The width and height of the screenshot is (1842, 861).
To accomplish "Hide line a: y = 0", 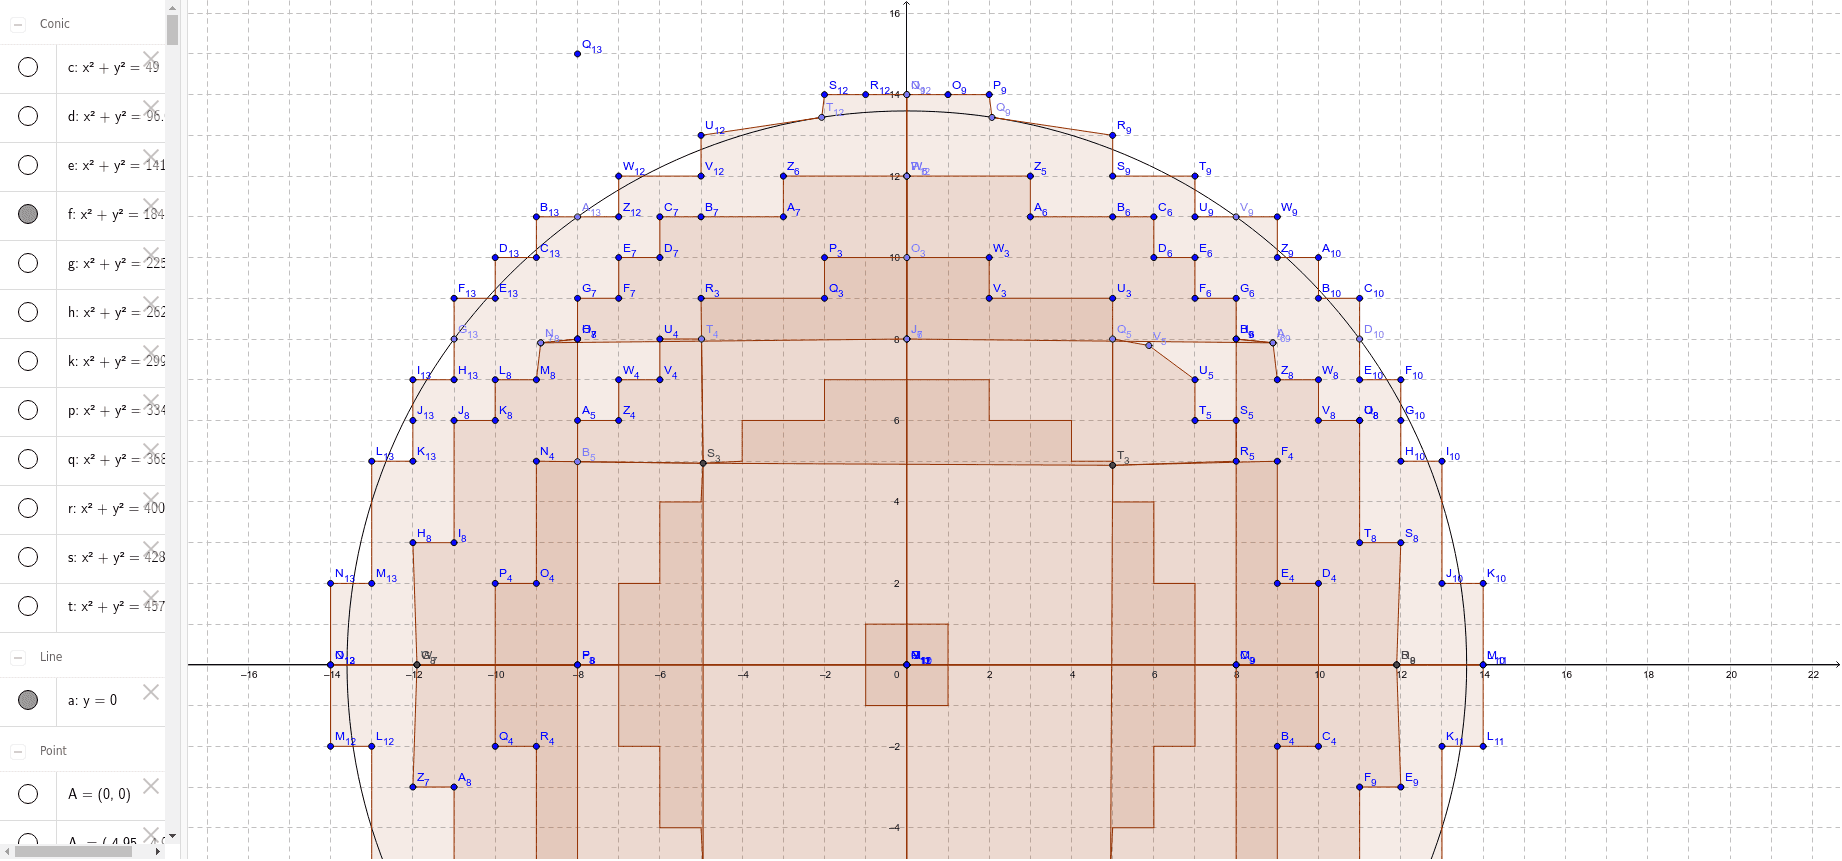I will click(28, 700).
